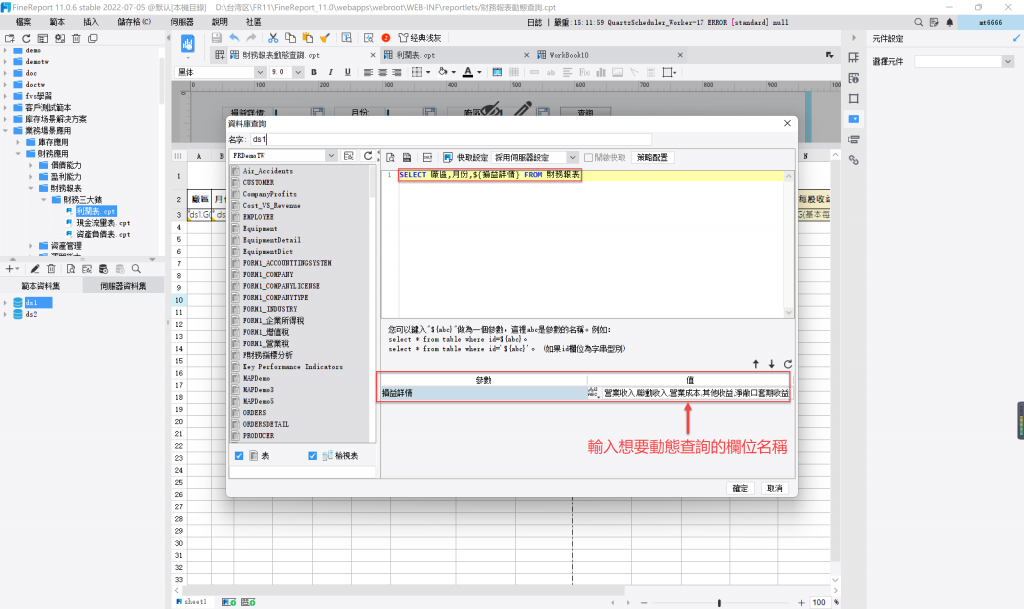1024x609 pixels.
Task: Collapse the 財務報表 folder in file tree
Action: [x=31, y=188]
